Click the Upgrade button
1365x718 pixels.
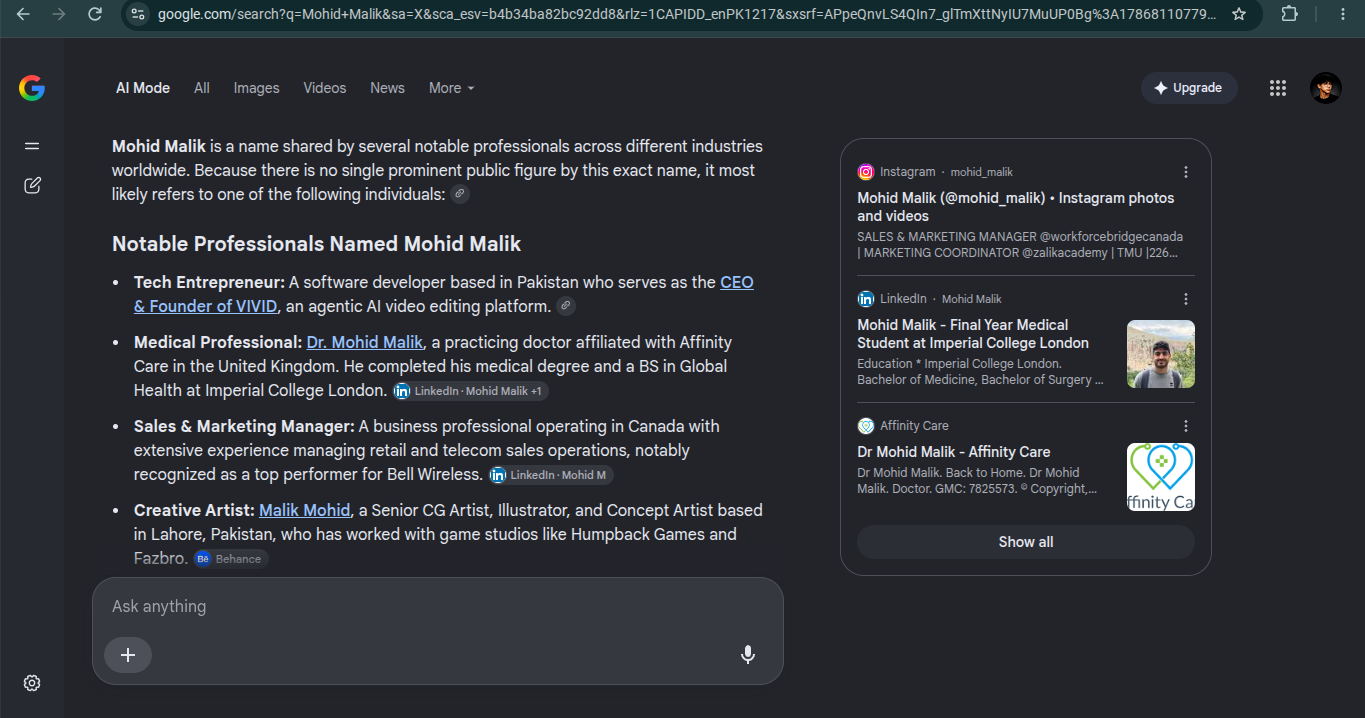coord(1189,88)
